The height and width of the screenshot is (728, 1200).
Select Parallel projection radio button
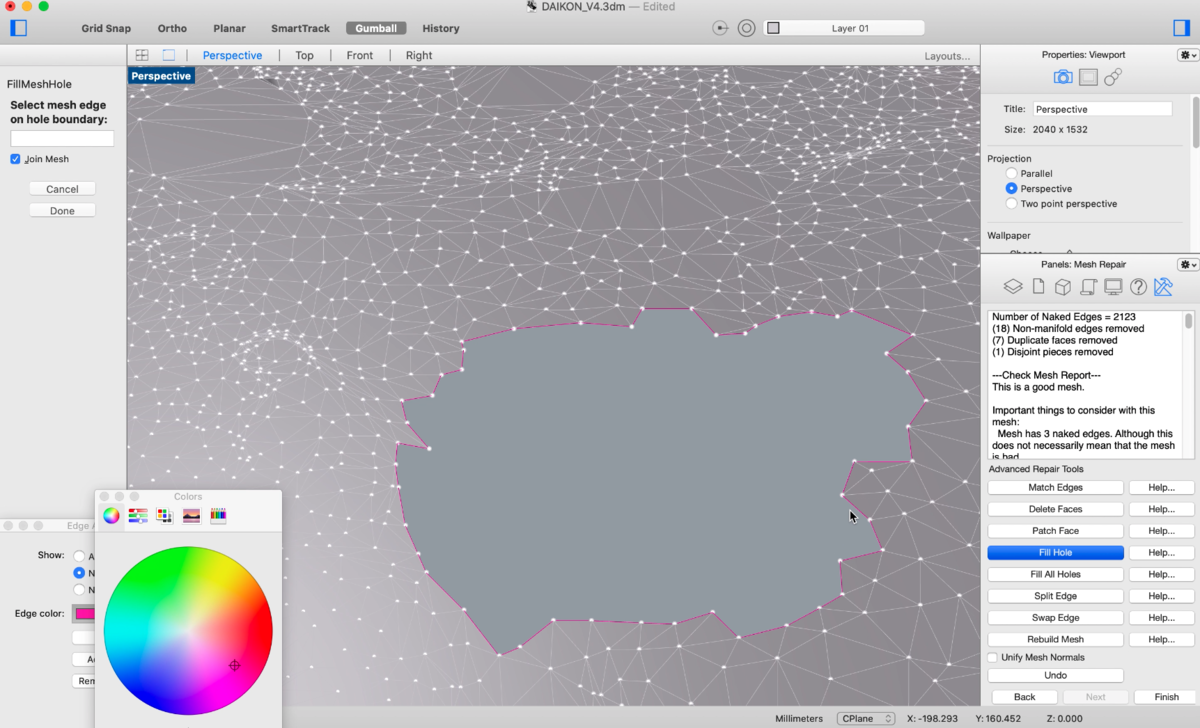[x=1011, y=174]
